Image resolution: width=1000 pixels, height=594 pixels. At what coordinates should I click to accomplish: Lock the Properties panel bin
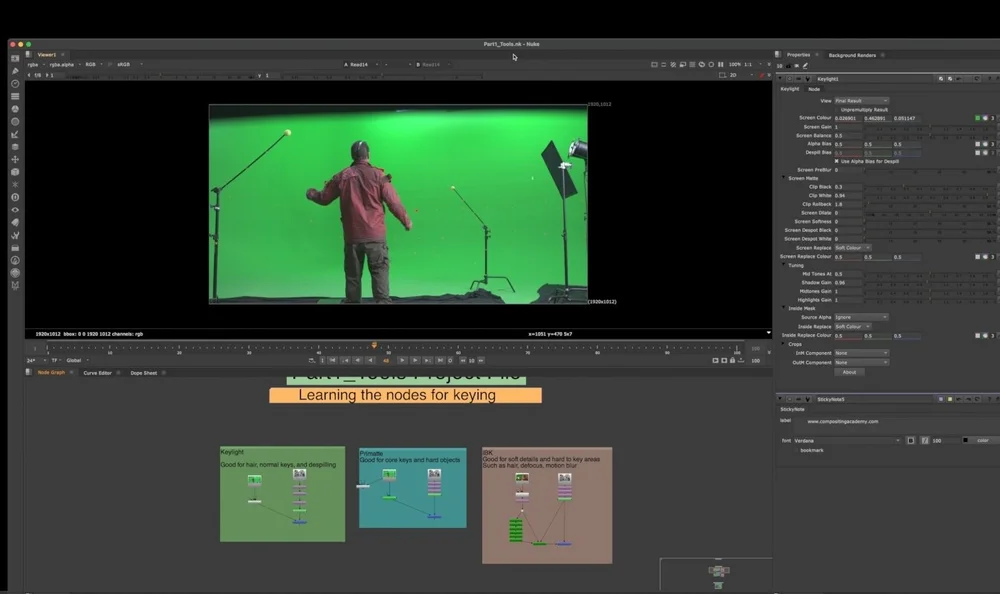click(x=789, y=66)
